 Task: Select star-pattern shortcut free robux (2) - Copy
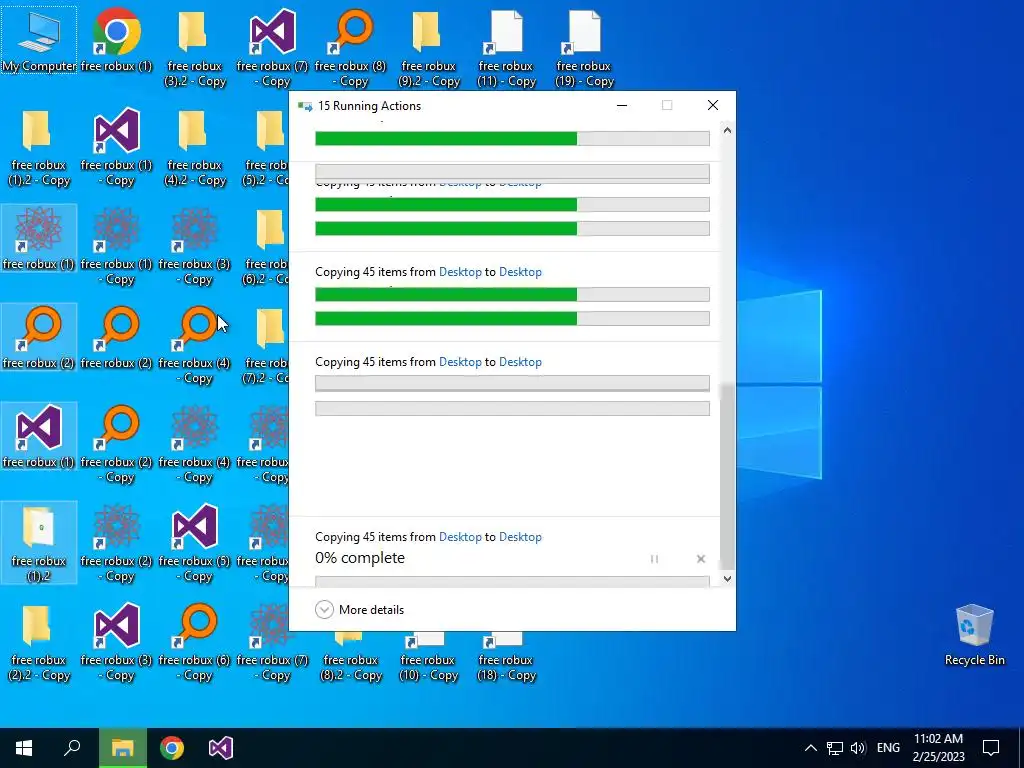coord(116,543)
